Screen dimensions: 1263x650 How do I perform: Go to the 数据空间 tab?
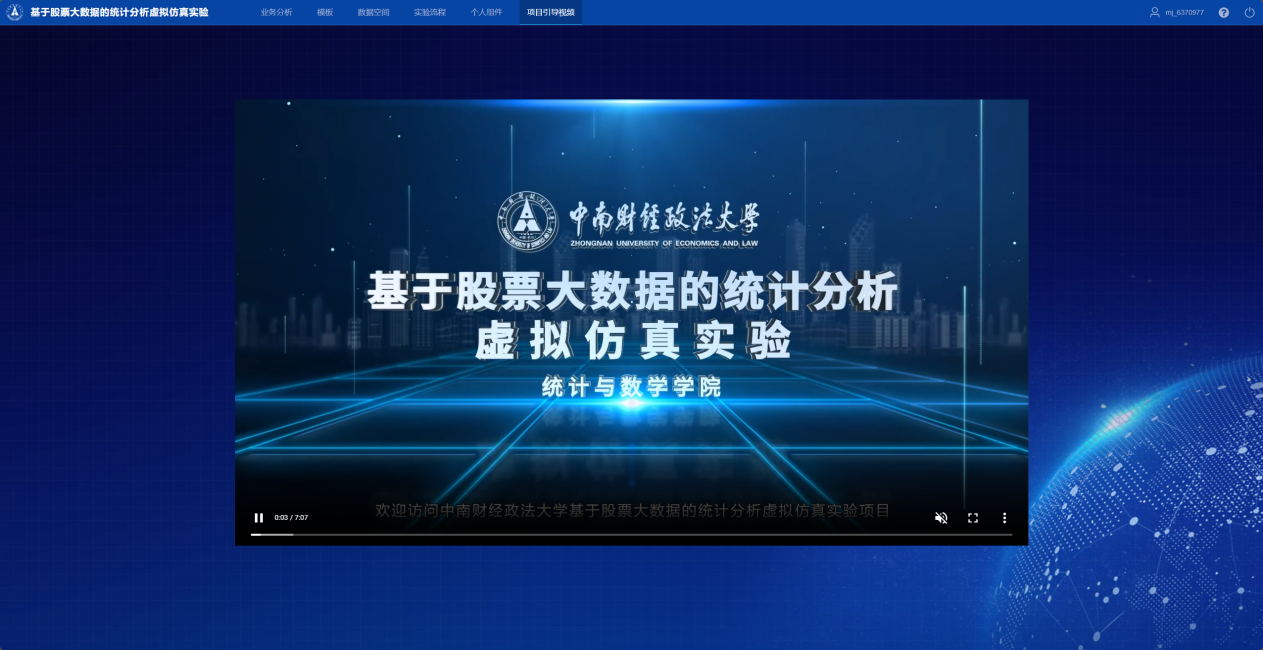(x=373, y=12)
